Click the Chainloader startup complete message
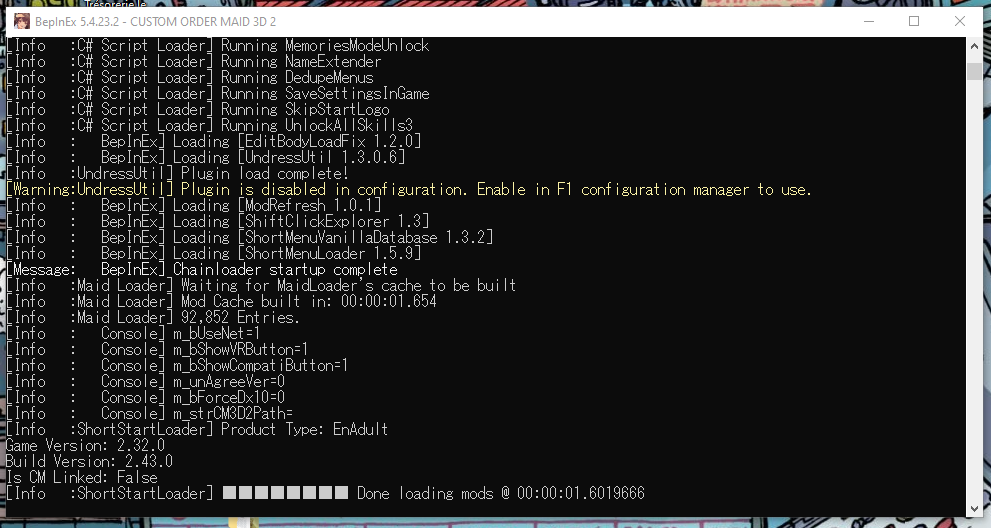 click(202, 269)
